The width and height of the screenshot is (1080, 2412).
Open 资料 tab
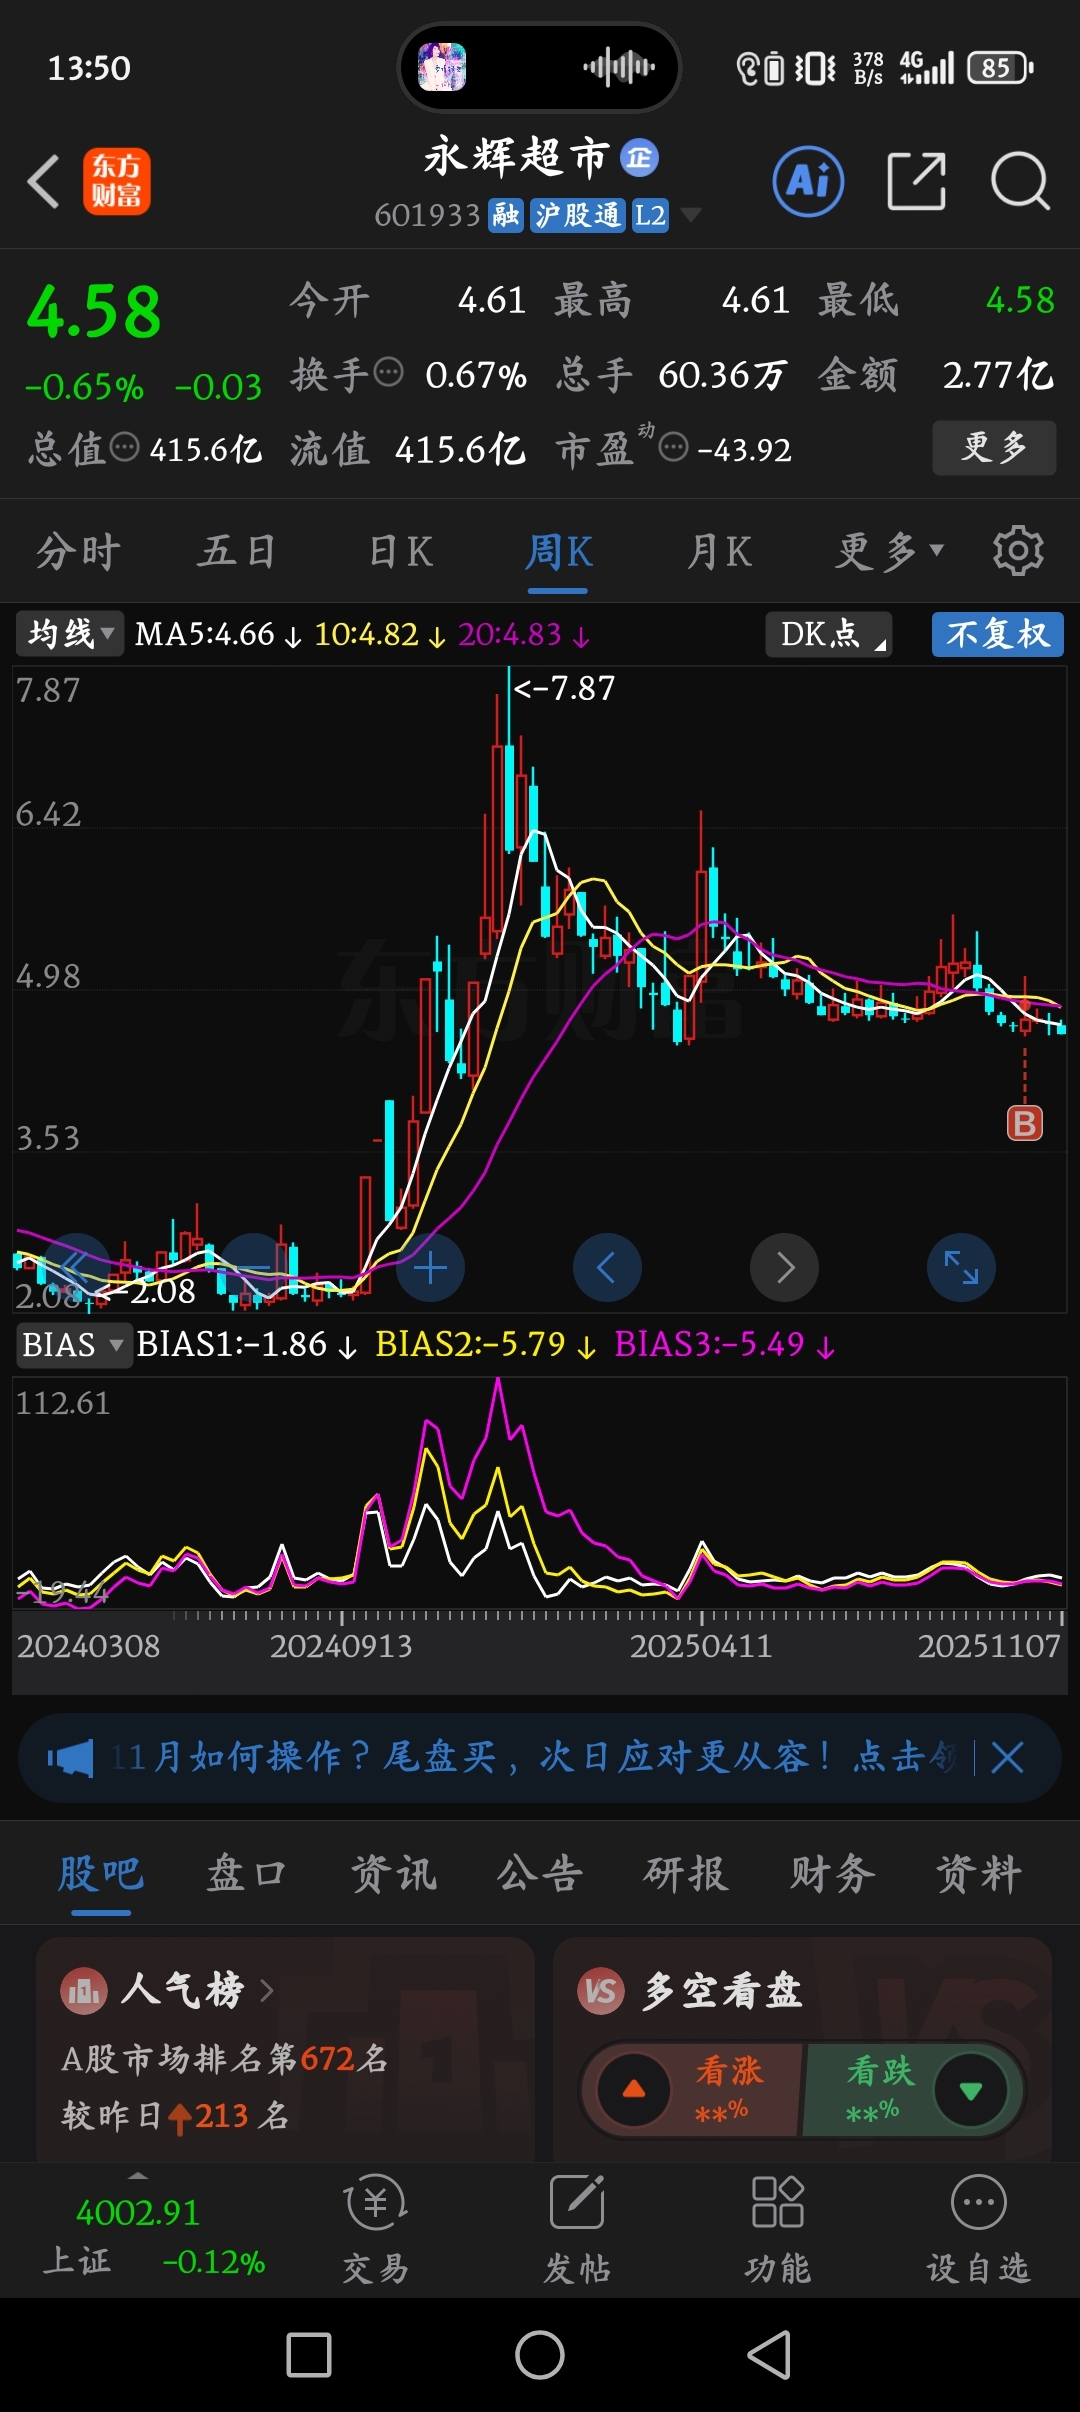[x=979, y=1873]
